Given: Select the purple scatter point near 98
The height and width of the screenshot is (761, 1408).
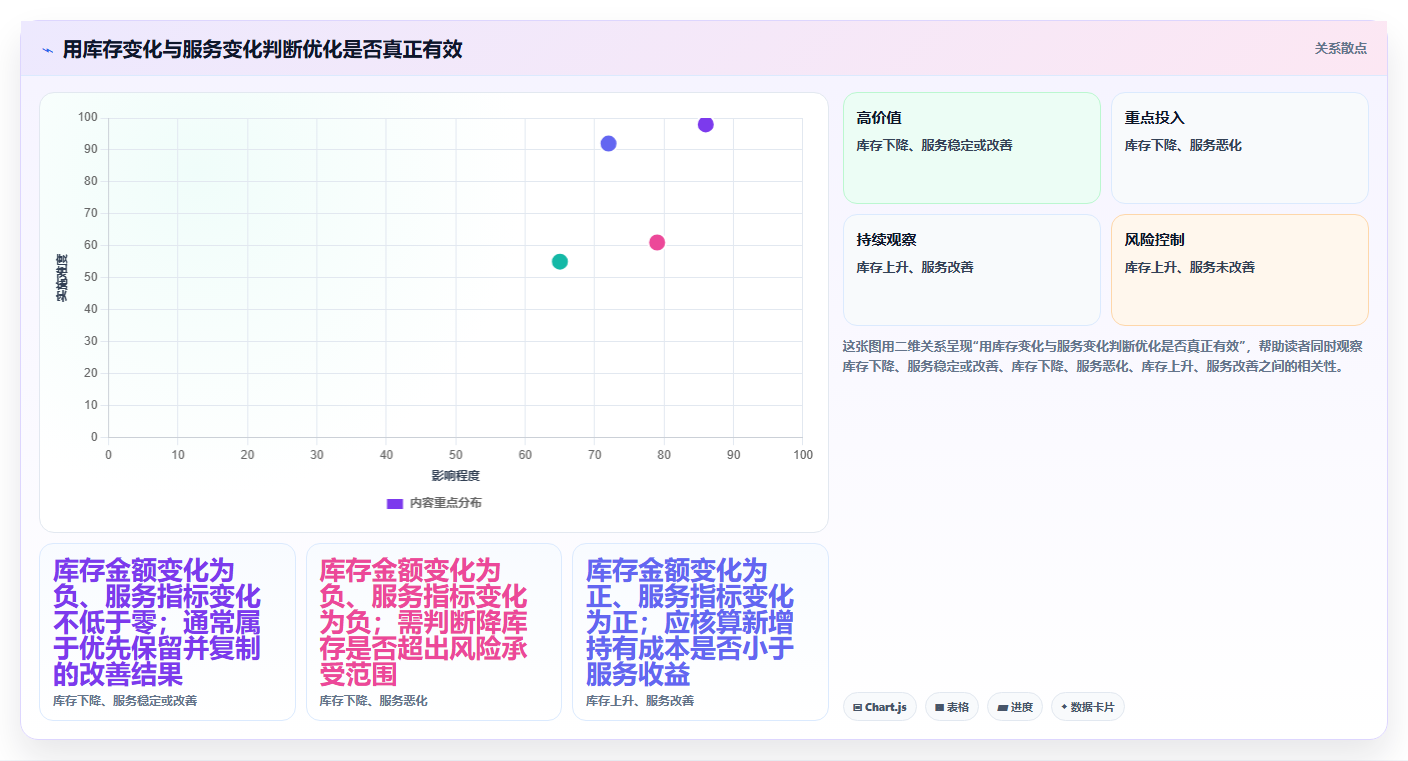Looking at the screenshot, I should coord(706,124).
